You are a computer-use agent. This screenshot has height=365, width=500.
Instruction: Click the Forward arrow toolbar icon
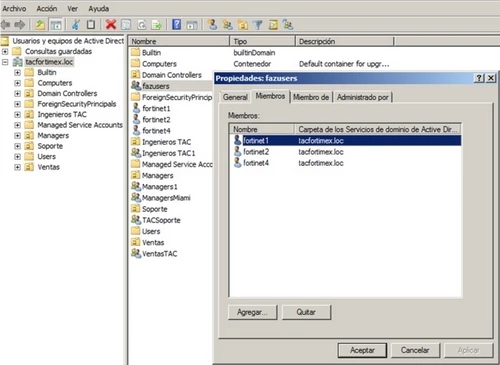[20, 24]
